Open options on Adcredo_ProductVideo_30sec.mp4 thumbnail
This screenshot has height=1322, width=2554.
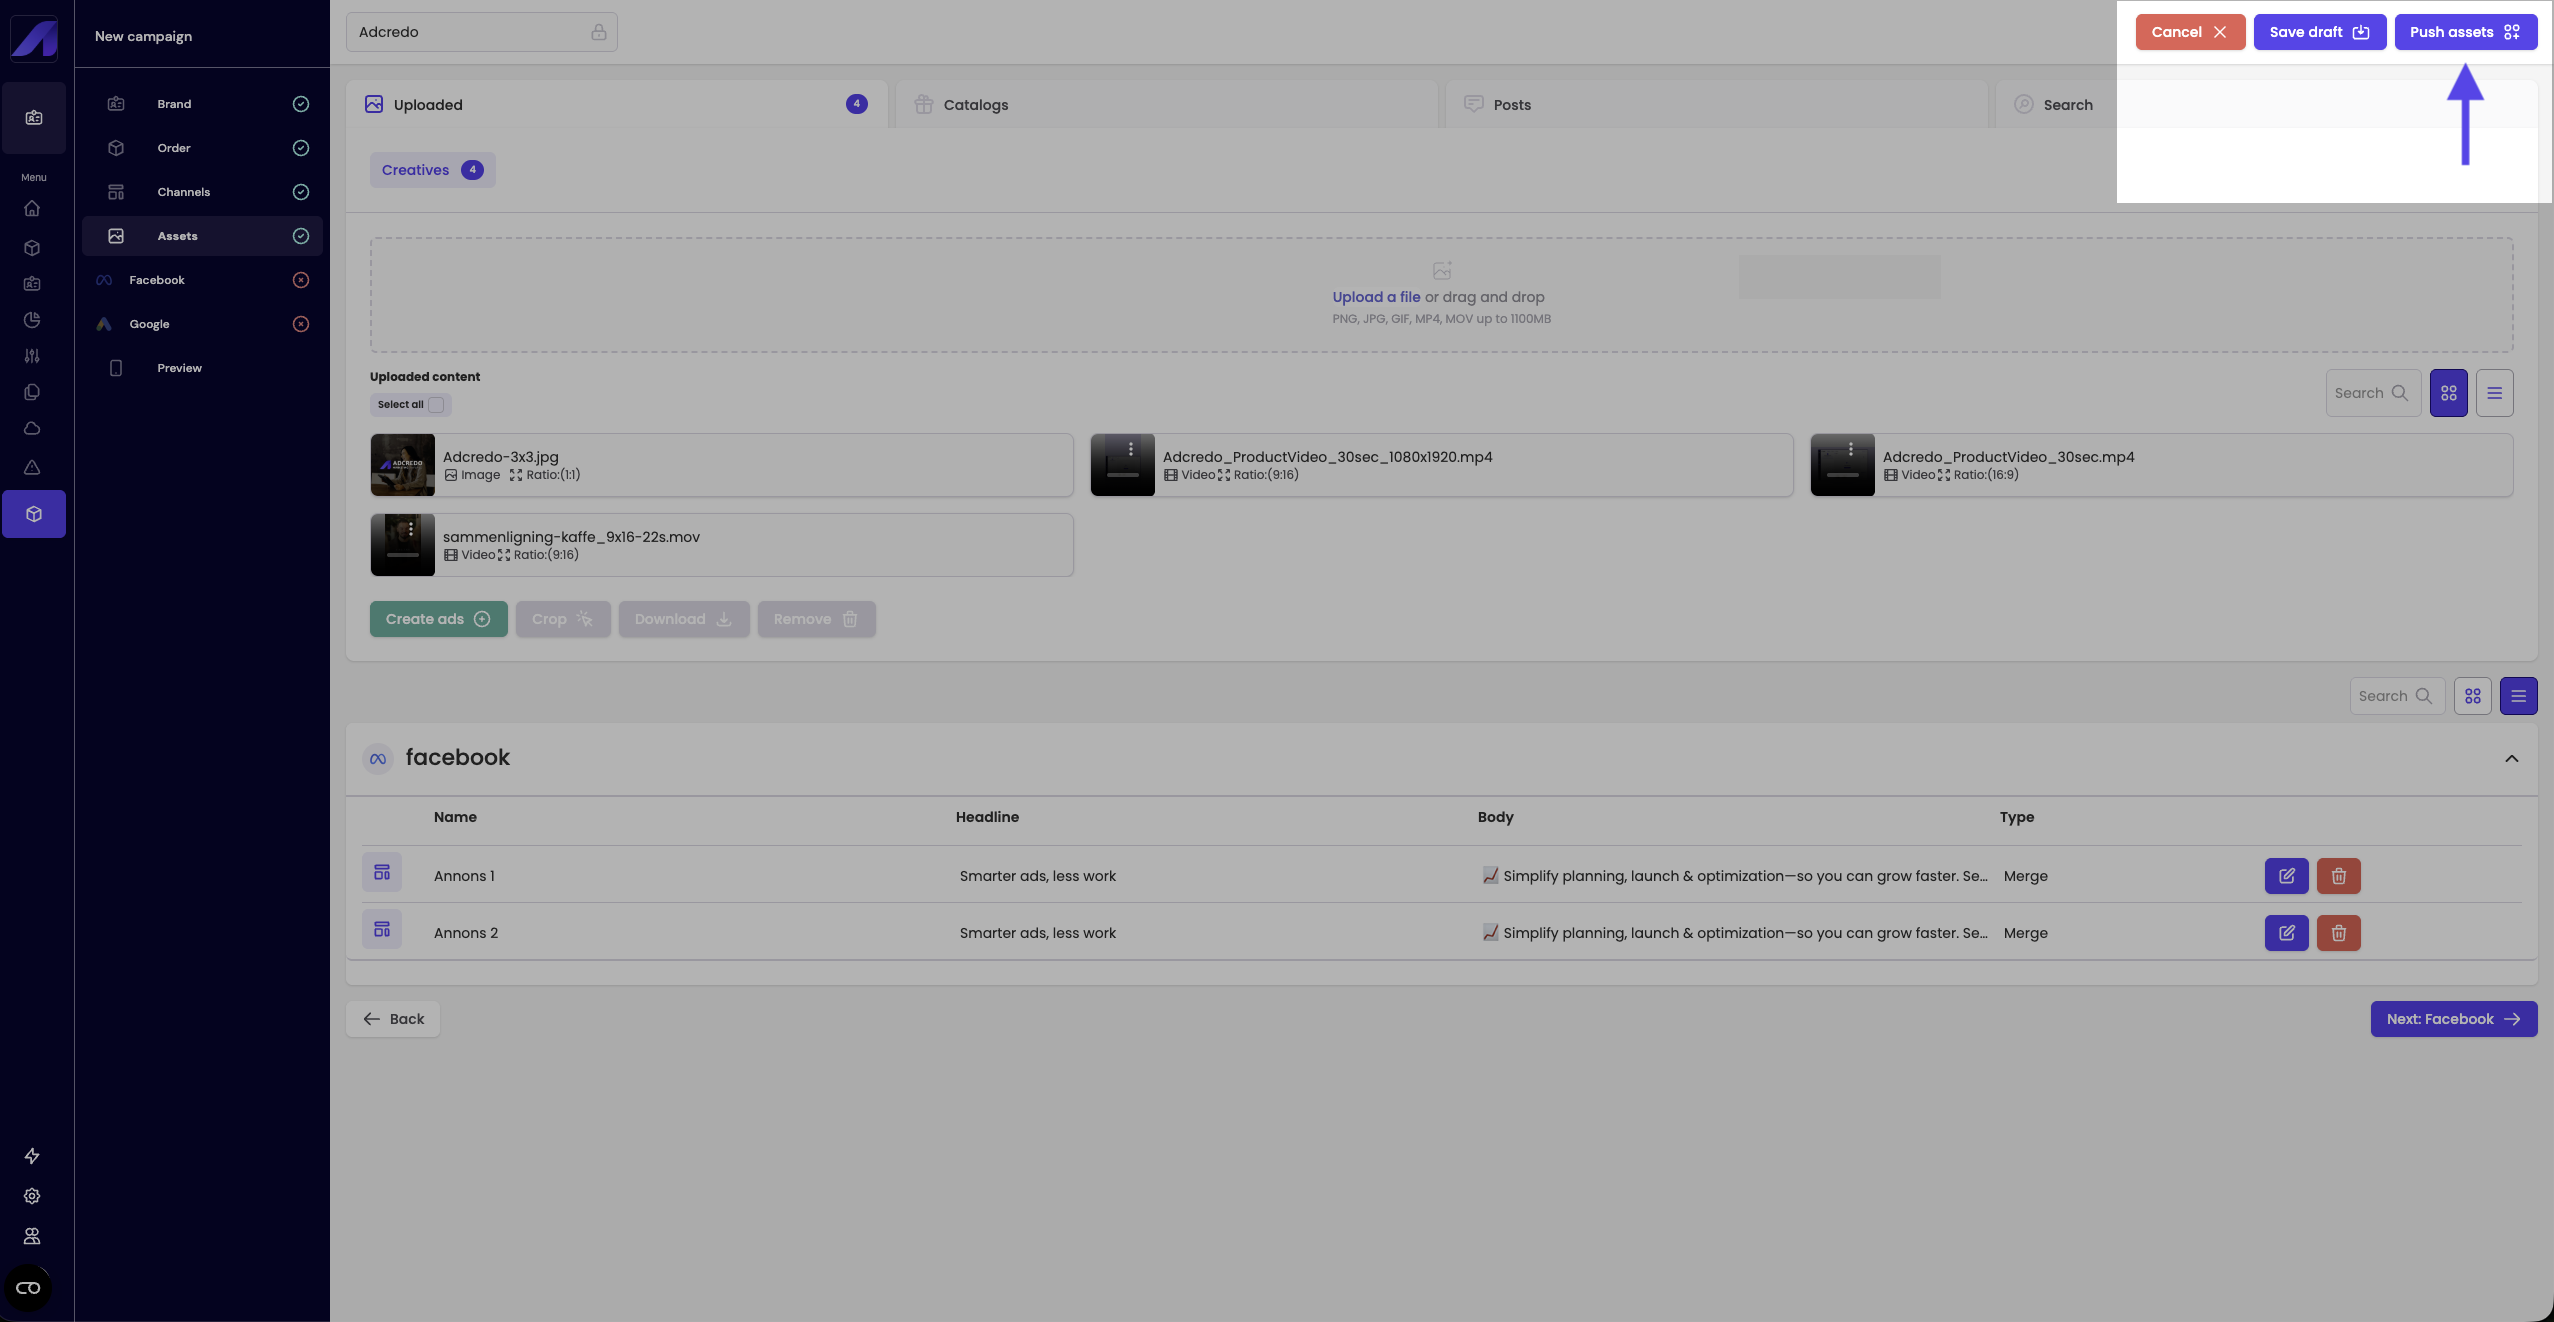click(x=1850, y=449)
